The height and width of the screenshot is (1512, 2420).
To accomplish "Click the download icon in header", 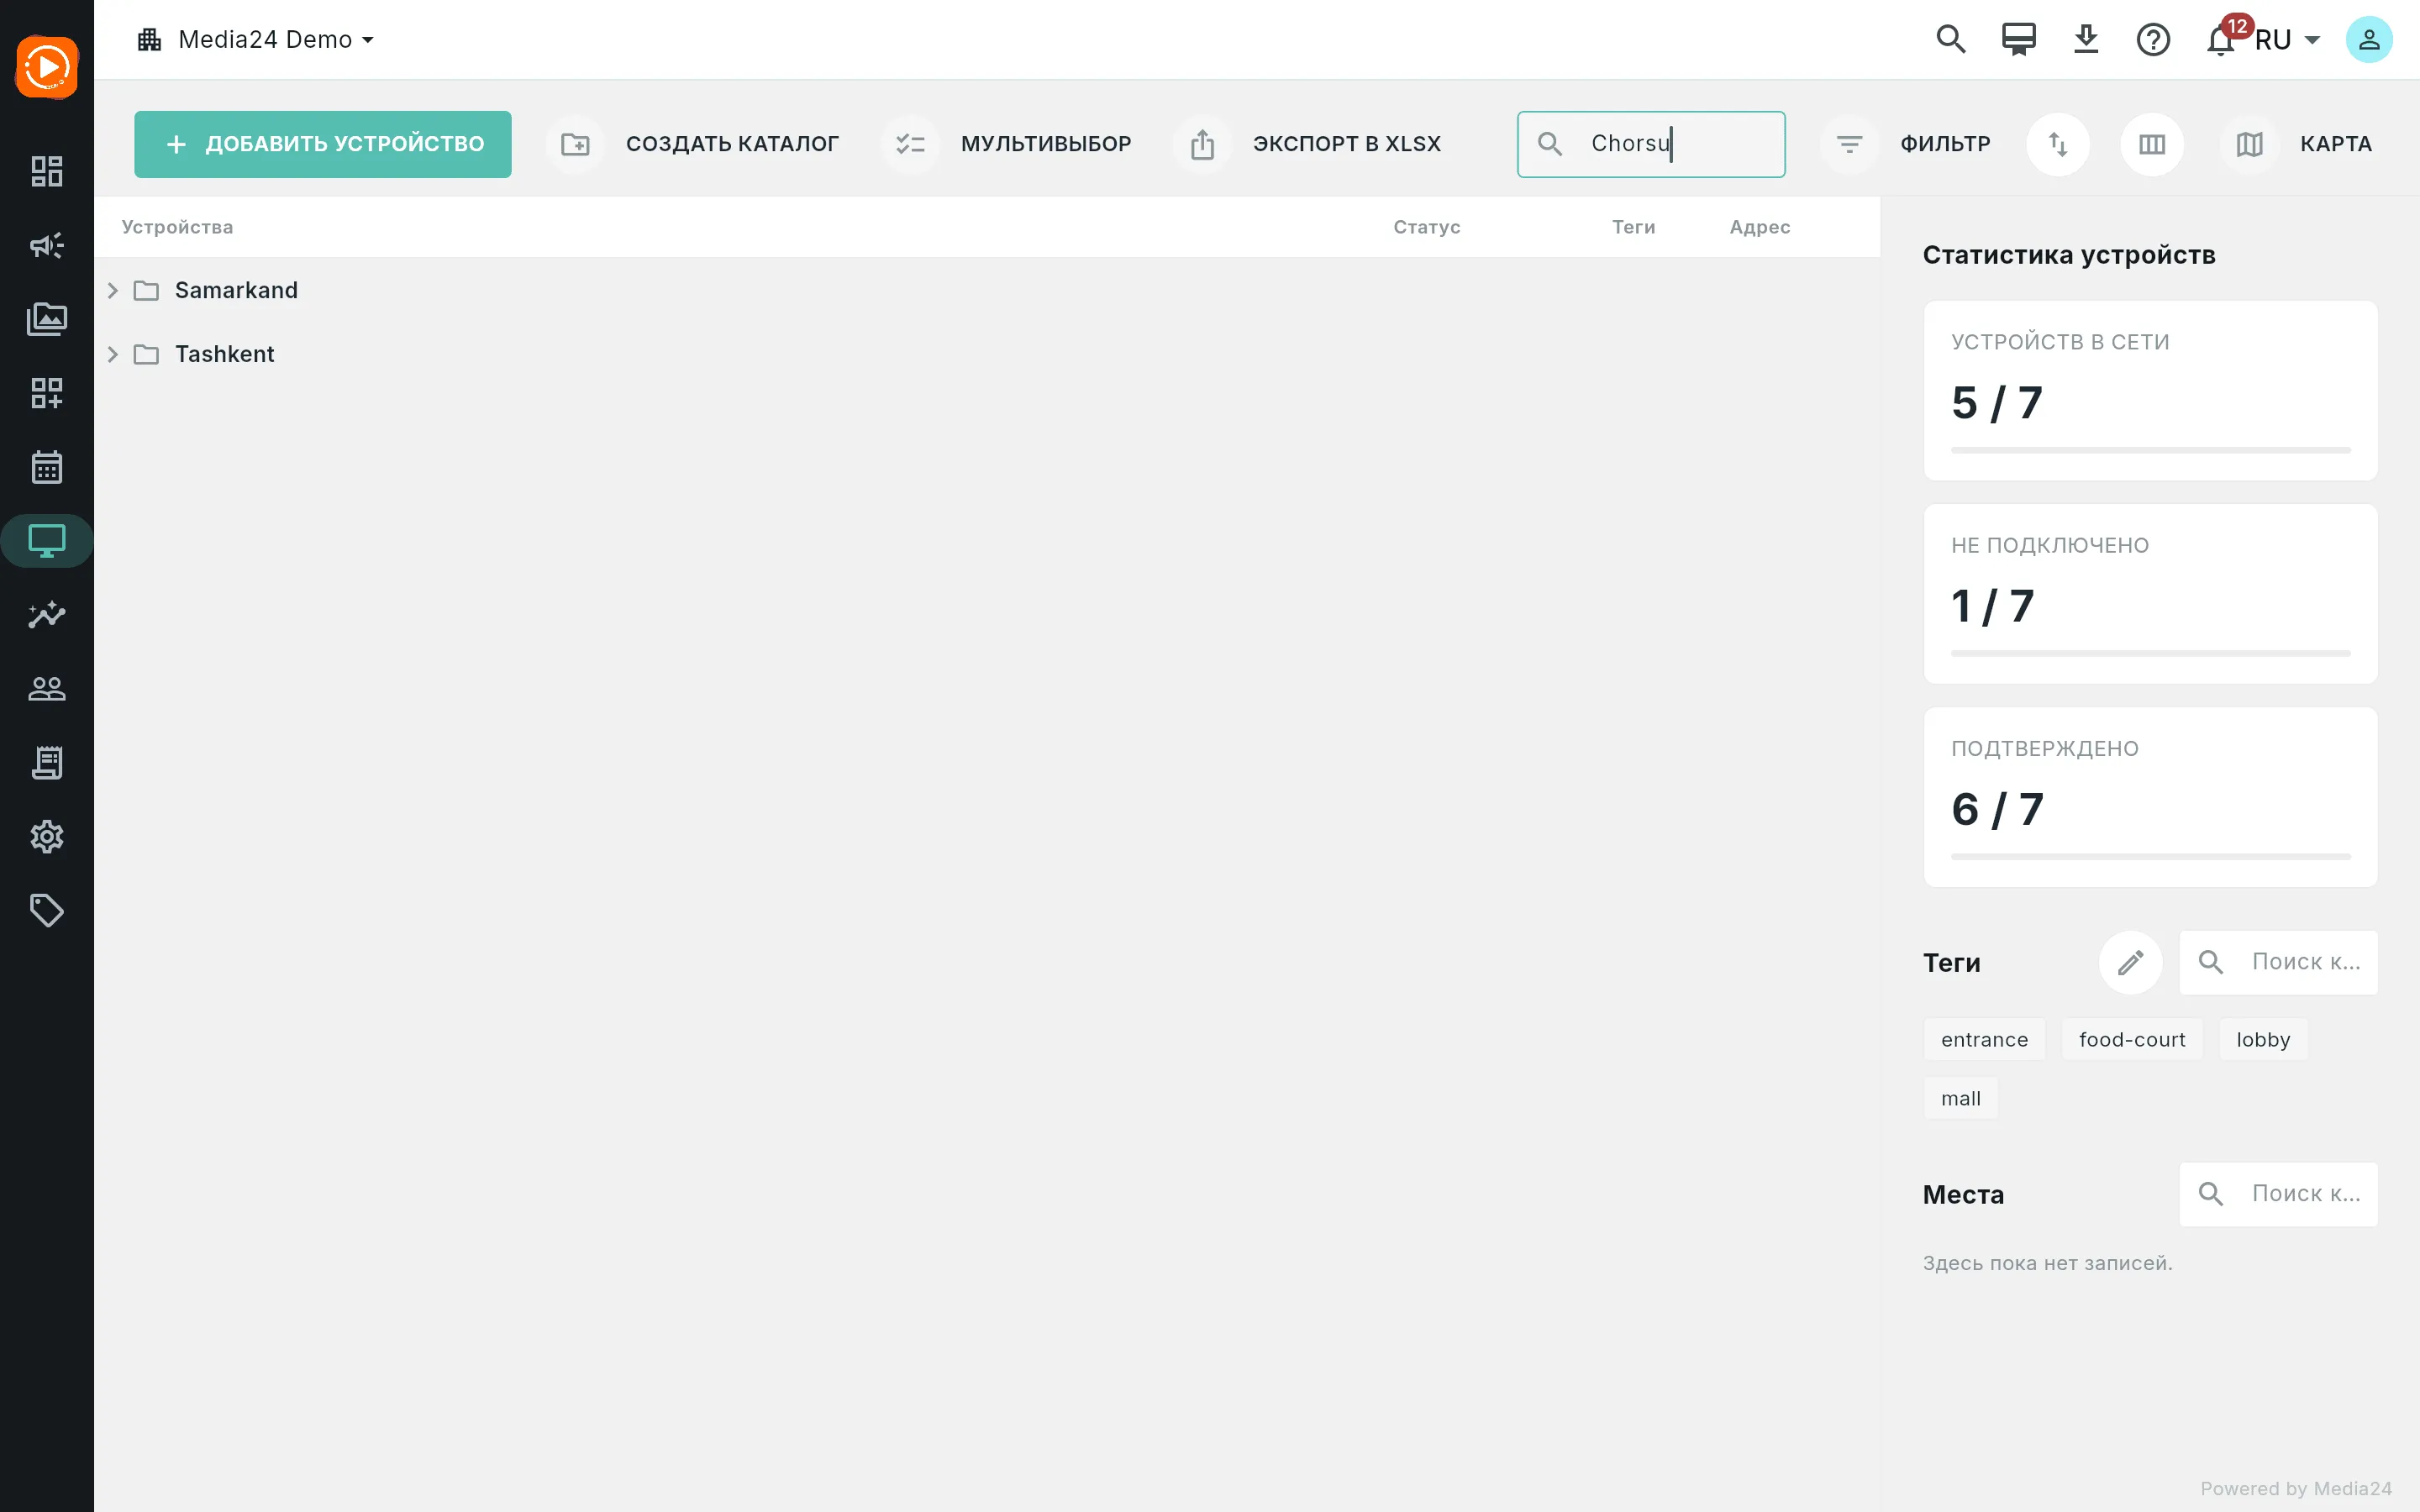I will [x=2086, y=40].
